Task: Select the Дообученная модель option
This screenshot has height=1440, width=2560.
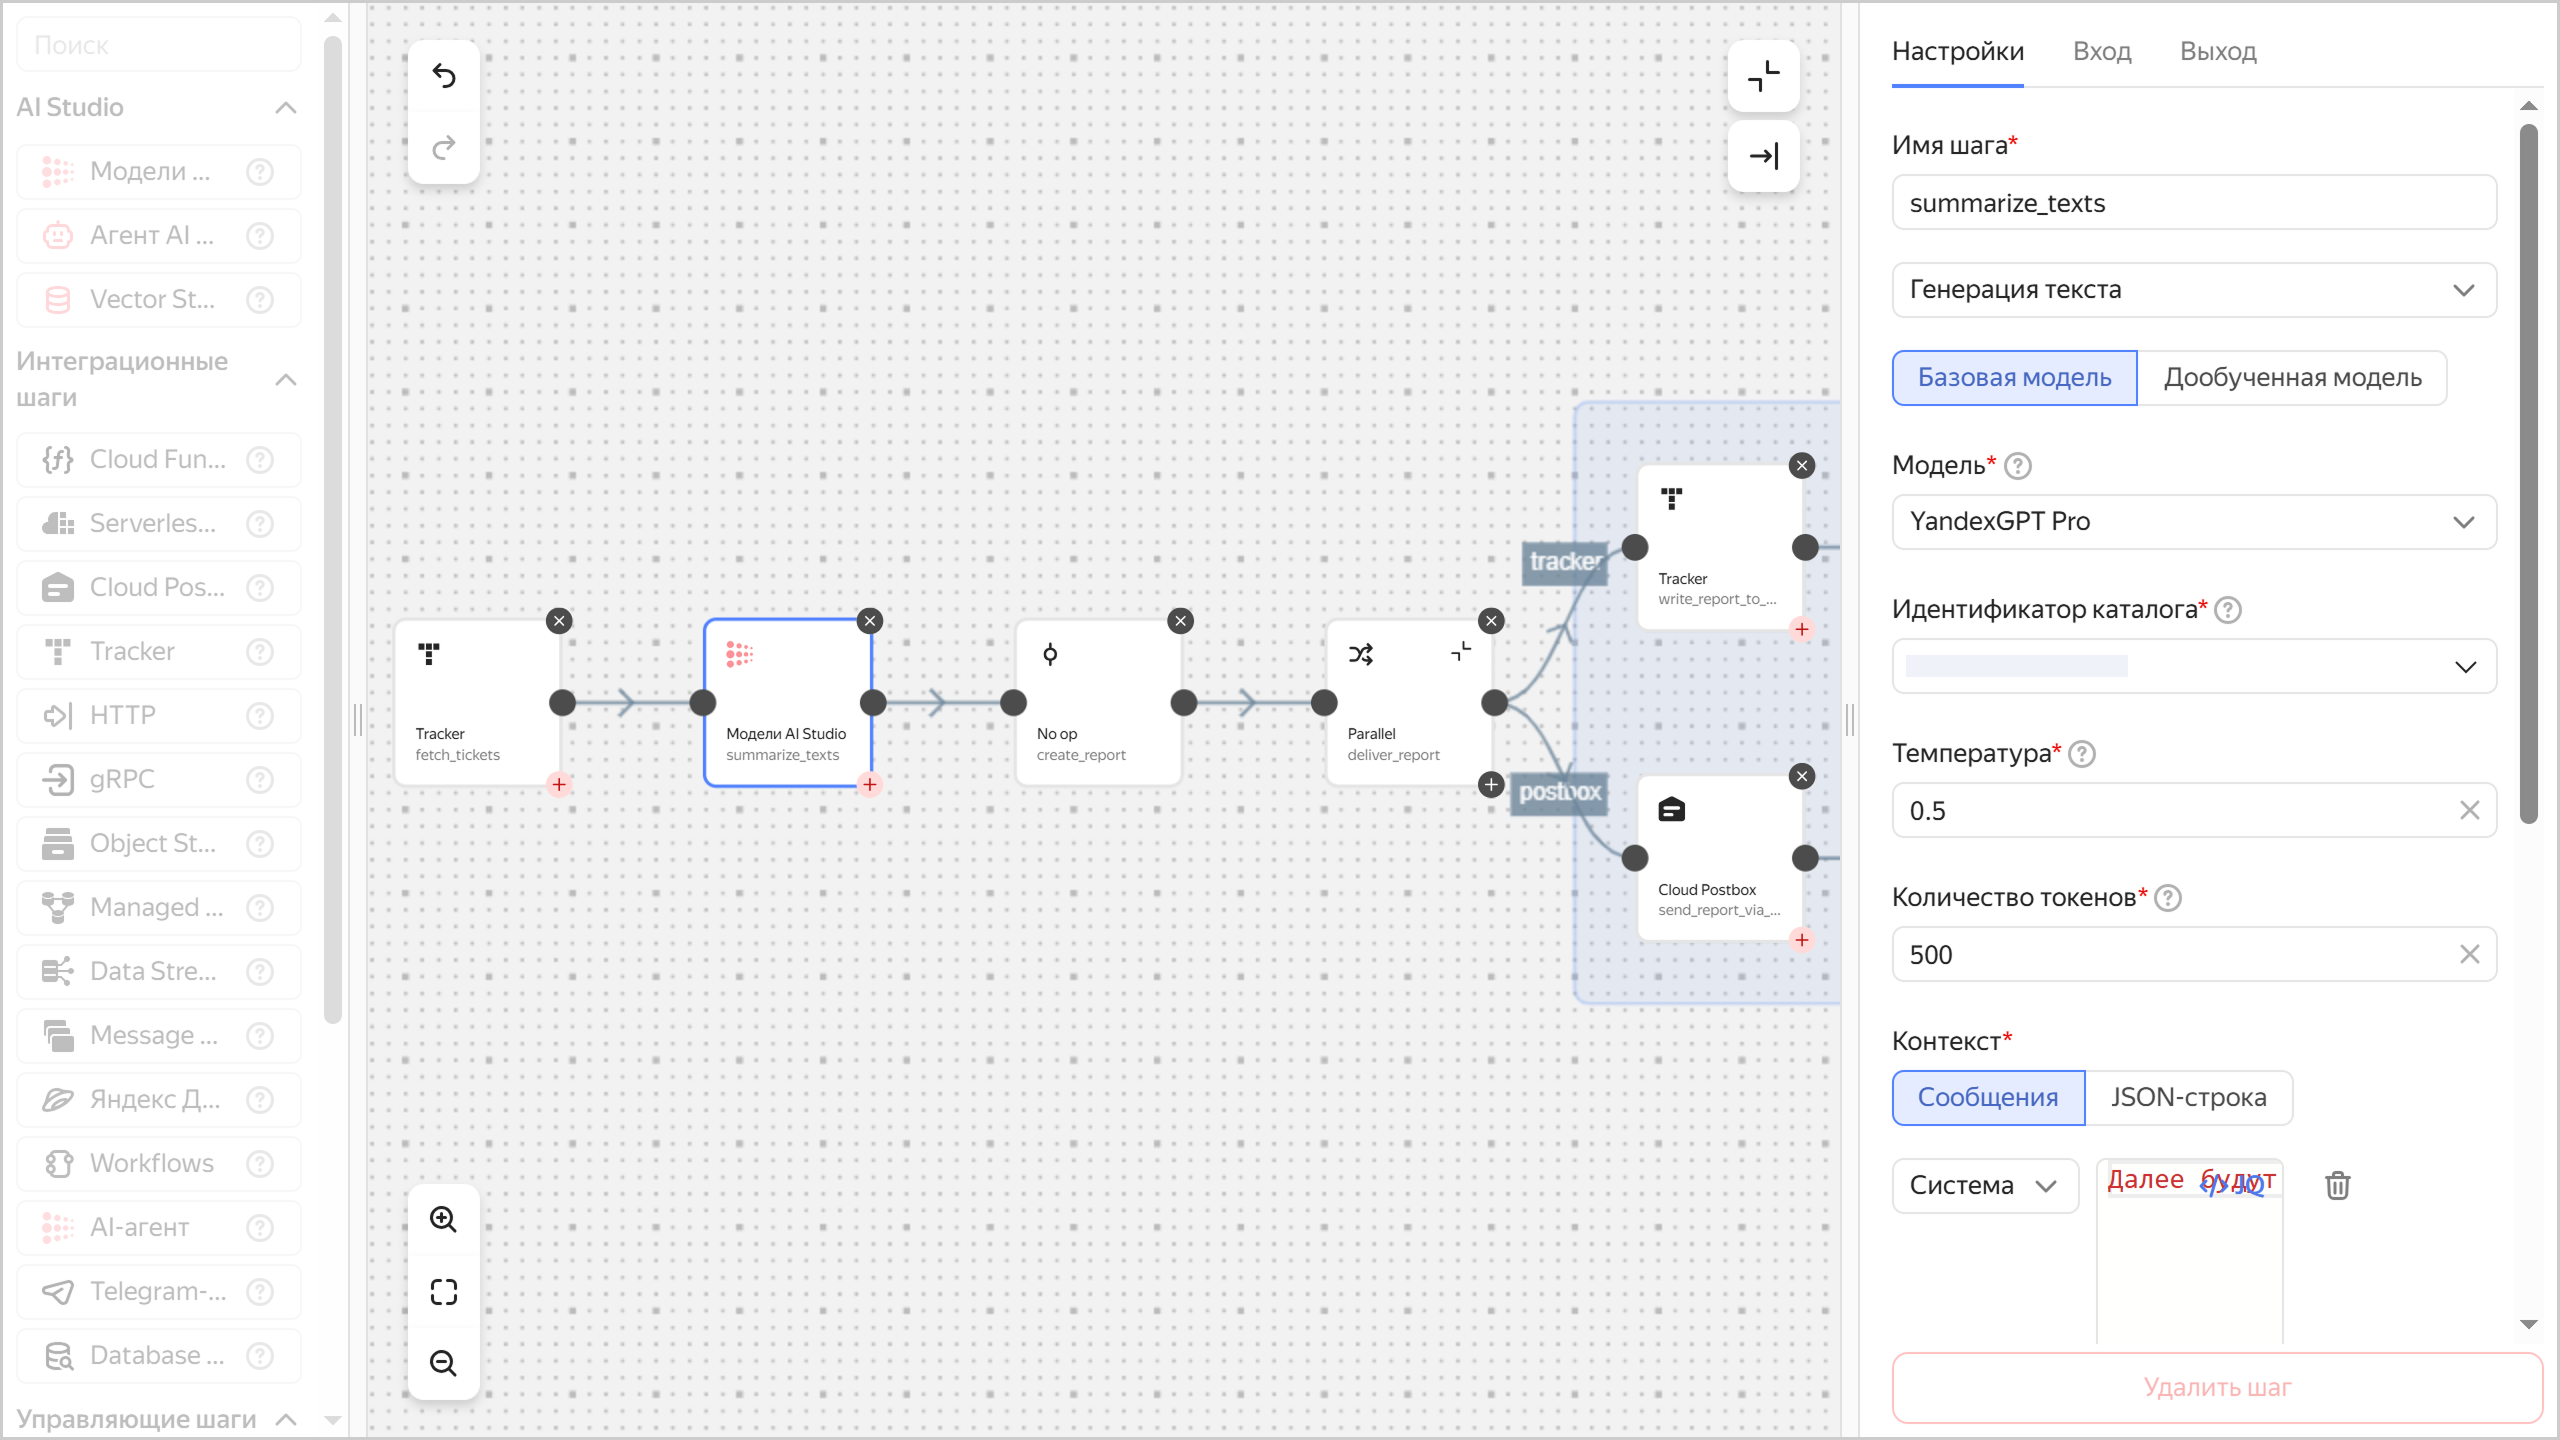Action: click(2292, 377)
